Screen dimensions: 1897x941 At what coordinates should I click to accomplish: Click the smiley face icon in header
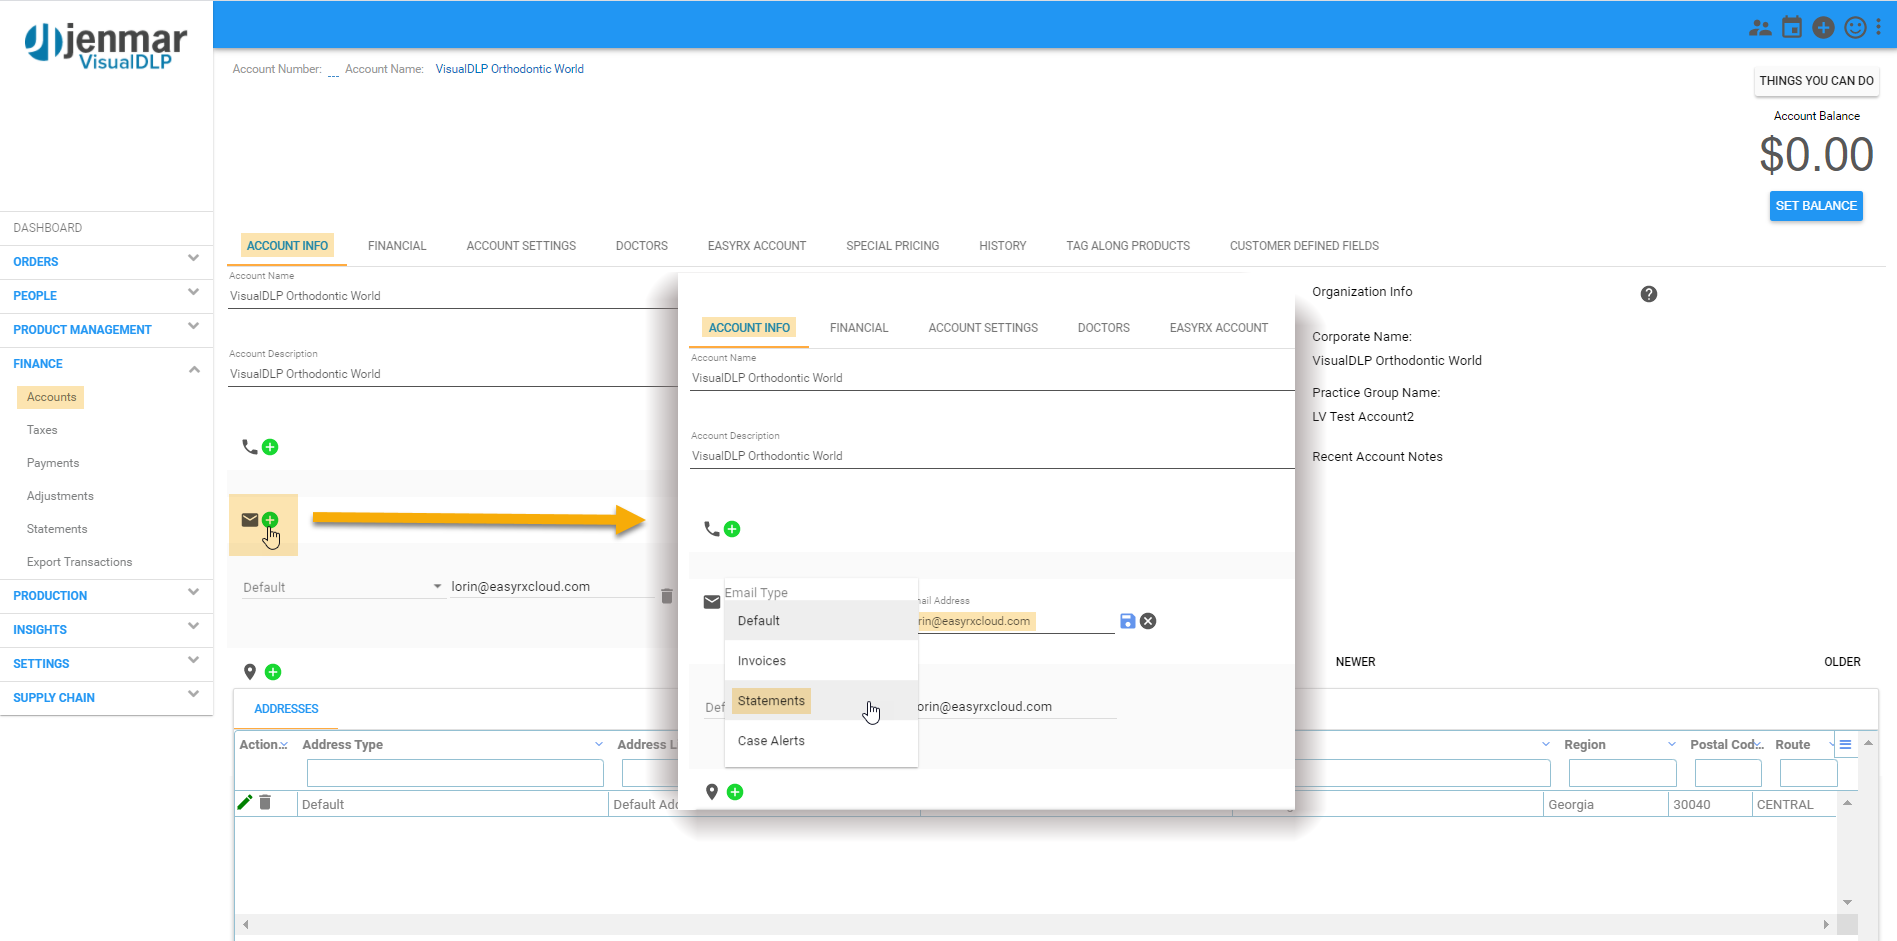(x=1855, y=27)
